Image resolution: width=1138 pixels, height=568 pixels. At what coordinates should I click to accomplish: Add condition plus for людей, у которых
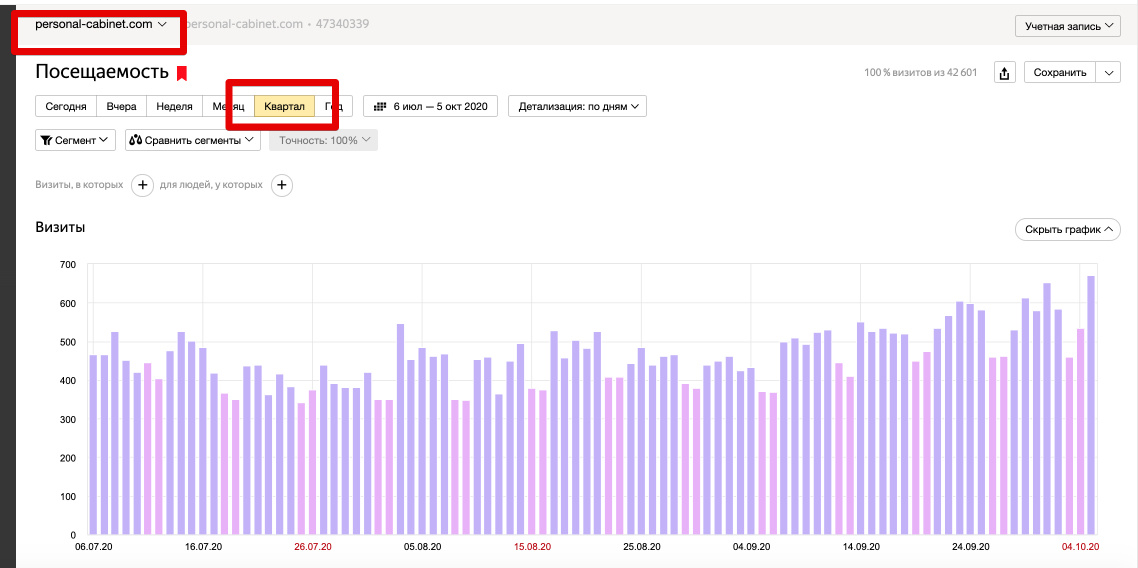(282, 186)
